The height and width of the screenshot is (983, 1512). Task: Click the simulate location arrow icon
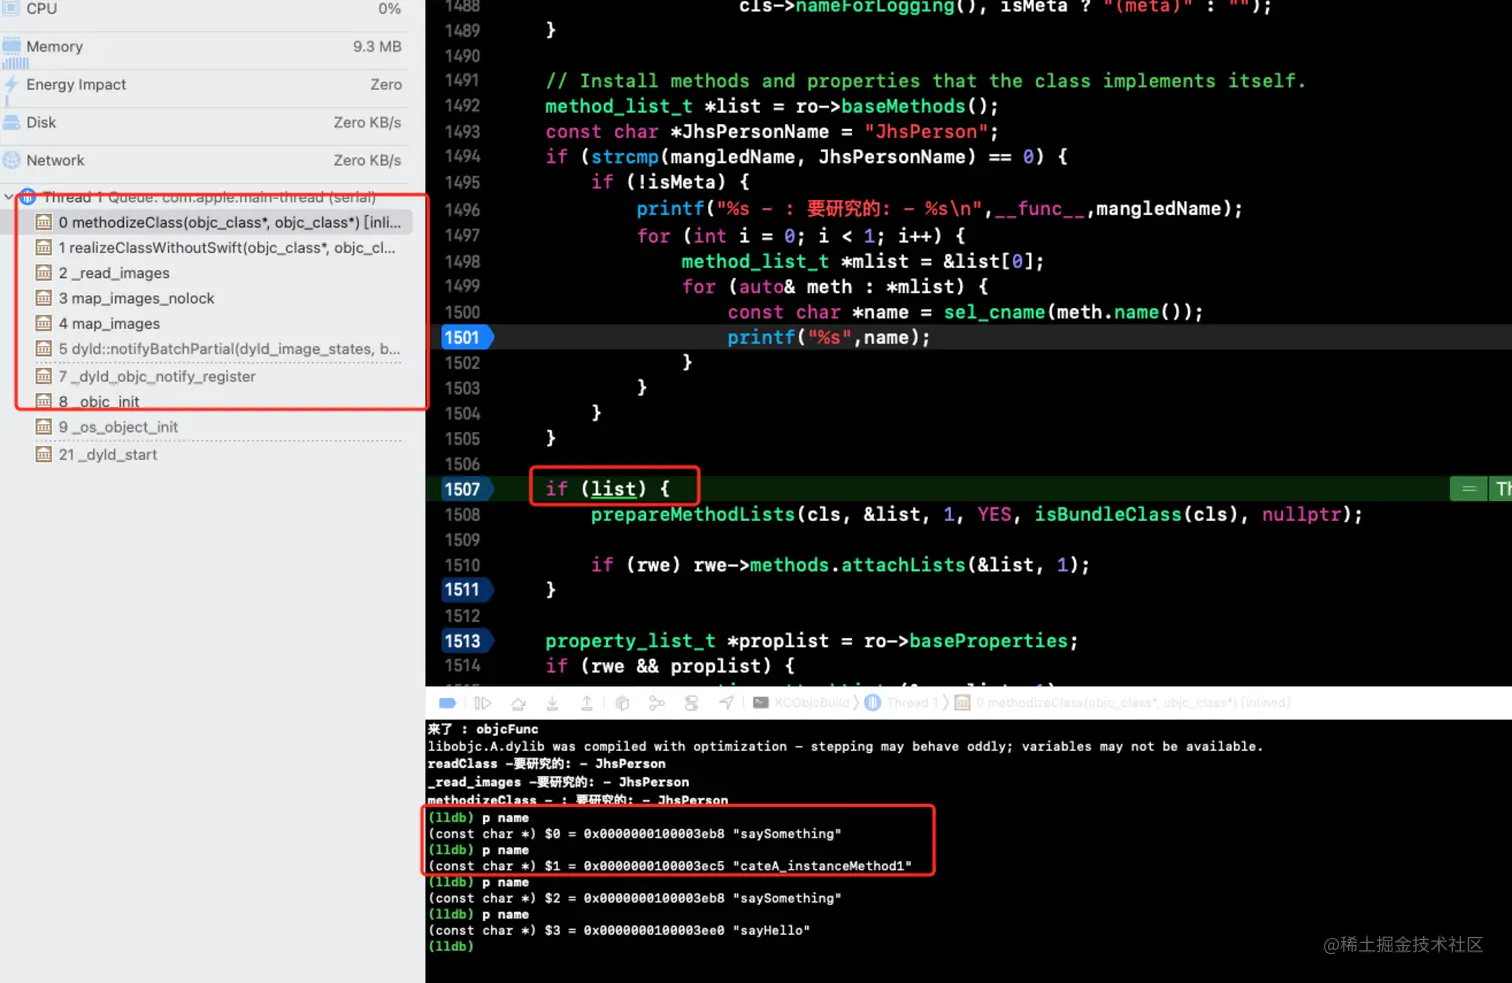pyautogui.click(x=726, y=703)
